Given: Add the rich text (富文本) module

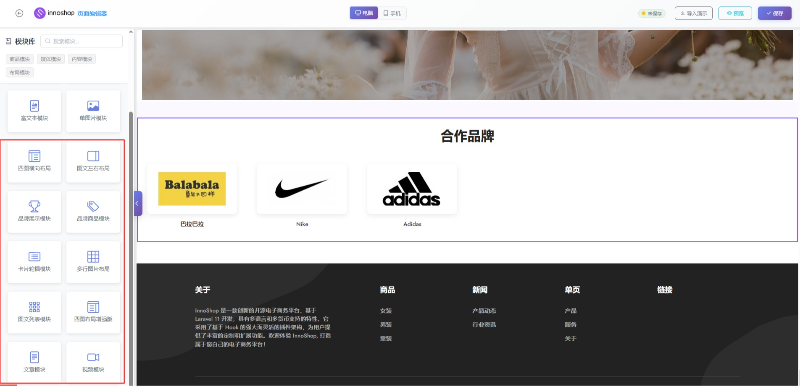Looking at the screenshot, I should click(34, 111).
